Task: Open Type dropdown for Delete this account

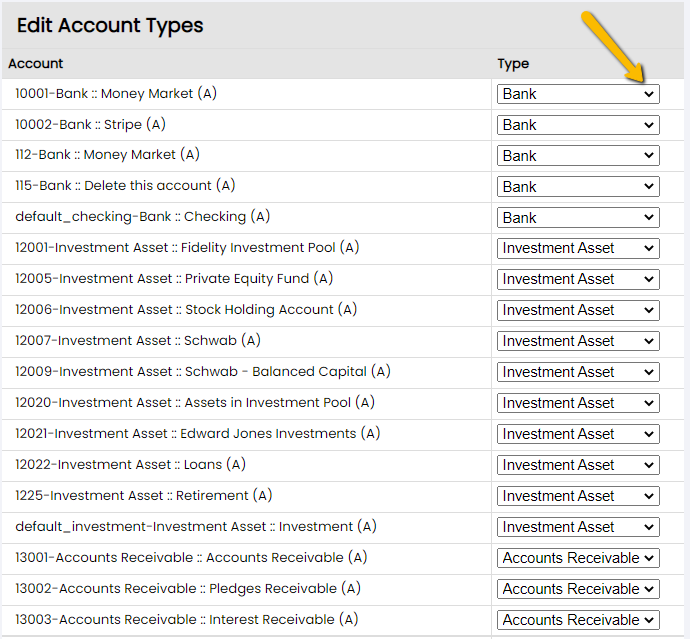Action: [578, 187]
